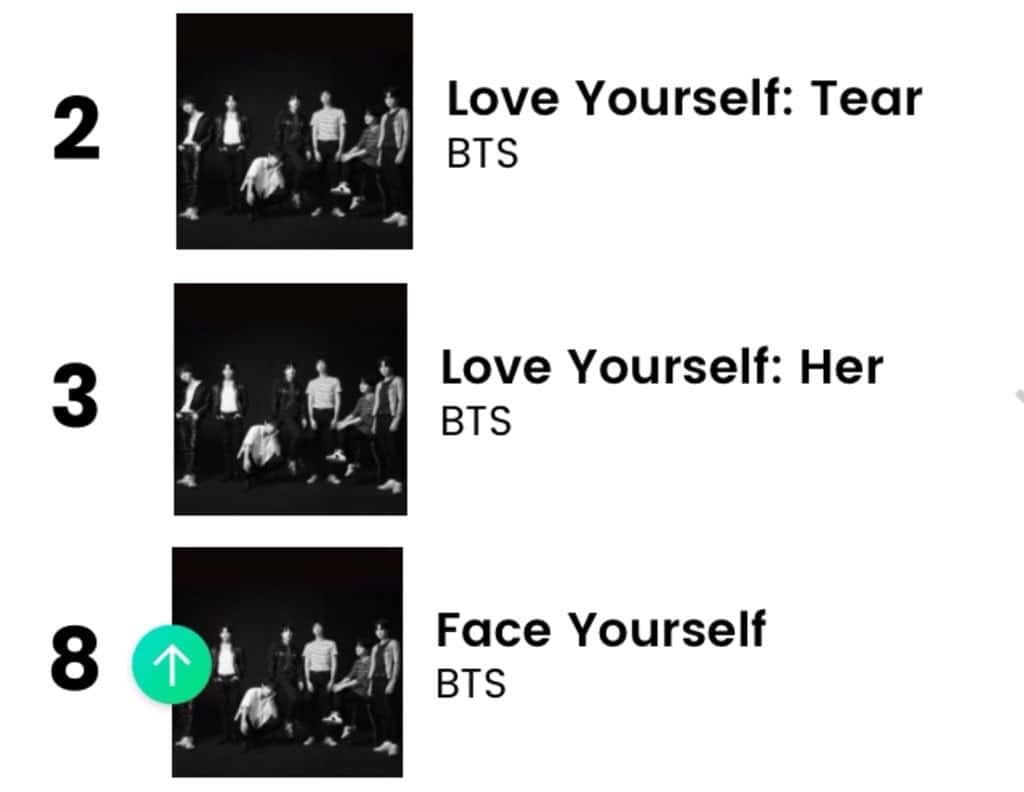Tap the group photo on the rank 2 cover

coord(296,160)
